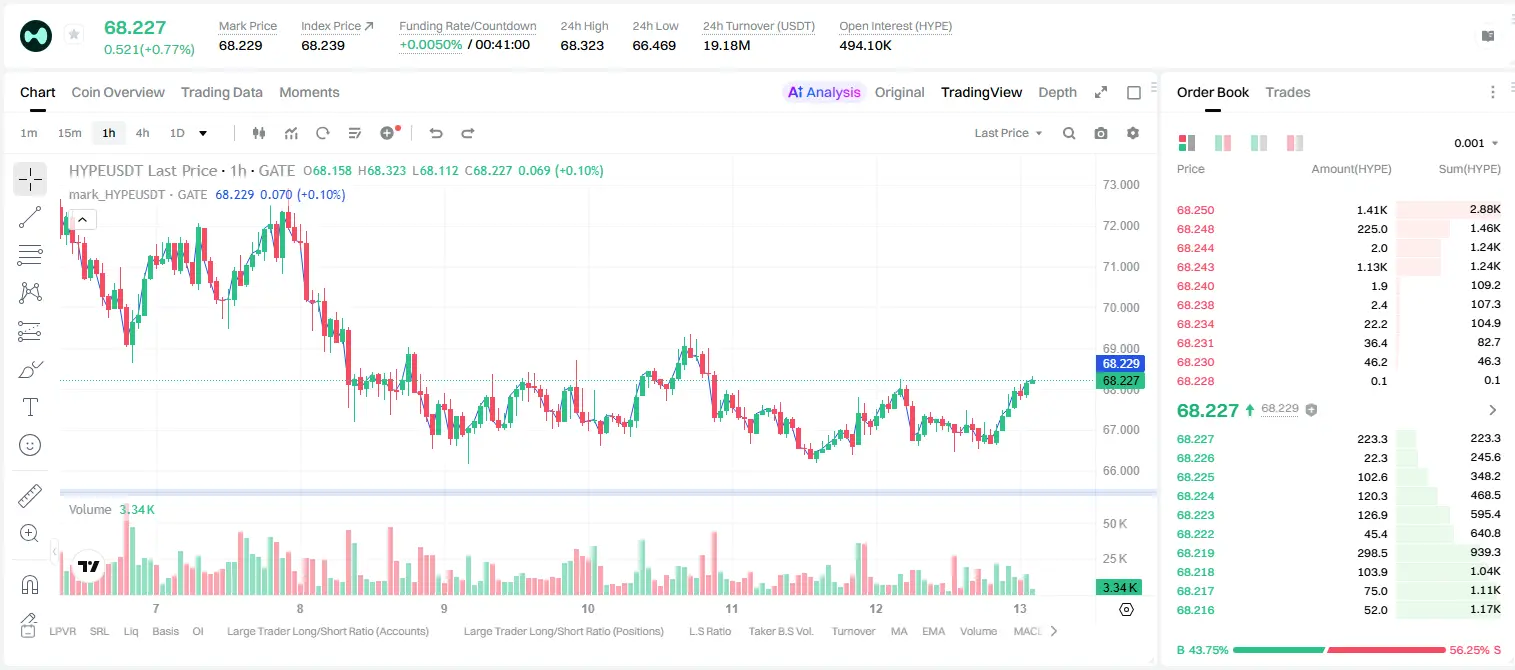Toggle the magnet snap mode
This screenshot has height=670, width=1515.
(30, 584)
